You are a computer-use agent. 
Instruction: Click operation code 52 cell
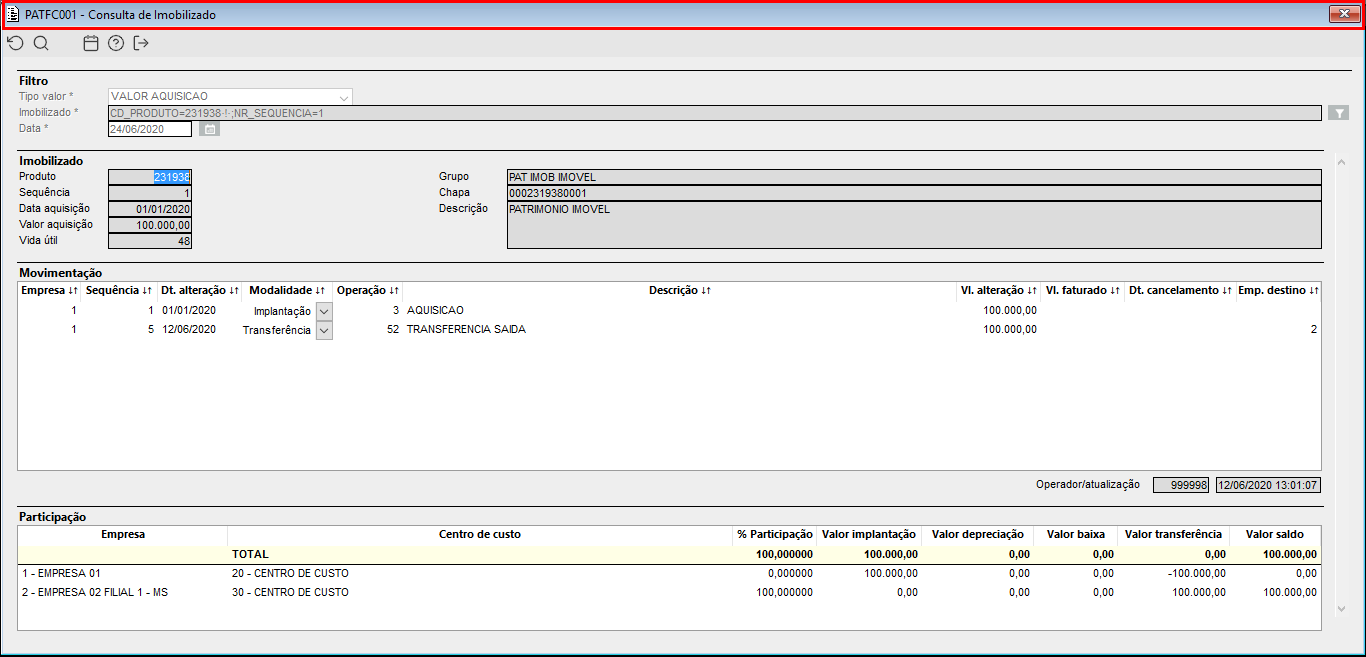coord(393,330)
